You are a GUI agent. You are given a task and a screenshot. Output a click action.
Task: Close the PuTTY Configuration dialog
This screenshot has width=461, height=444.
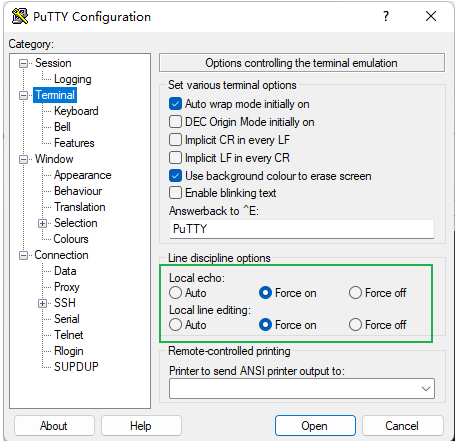431,16
